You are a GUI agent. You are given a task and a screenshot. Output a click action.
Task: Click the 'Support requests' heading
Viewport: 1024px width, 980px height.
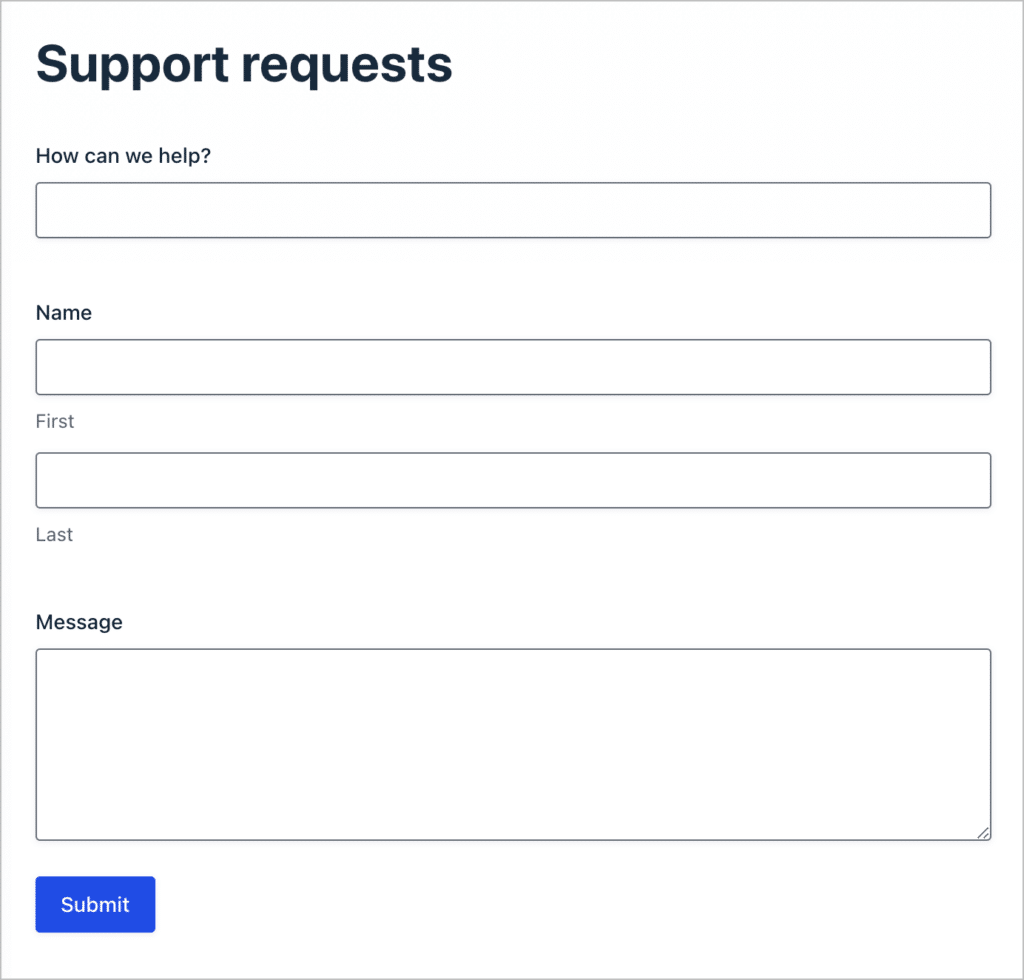coord(243,63)
